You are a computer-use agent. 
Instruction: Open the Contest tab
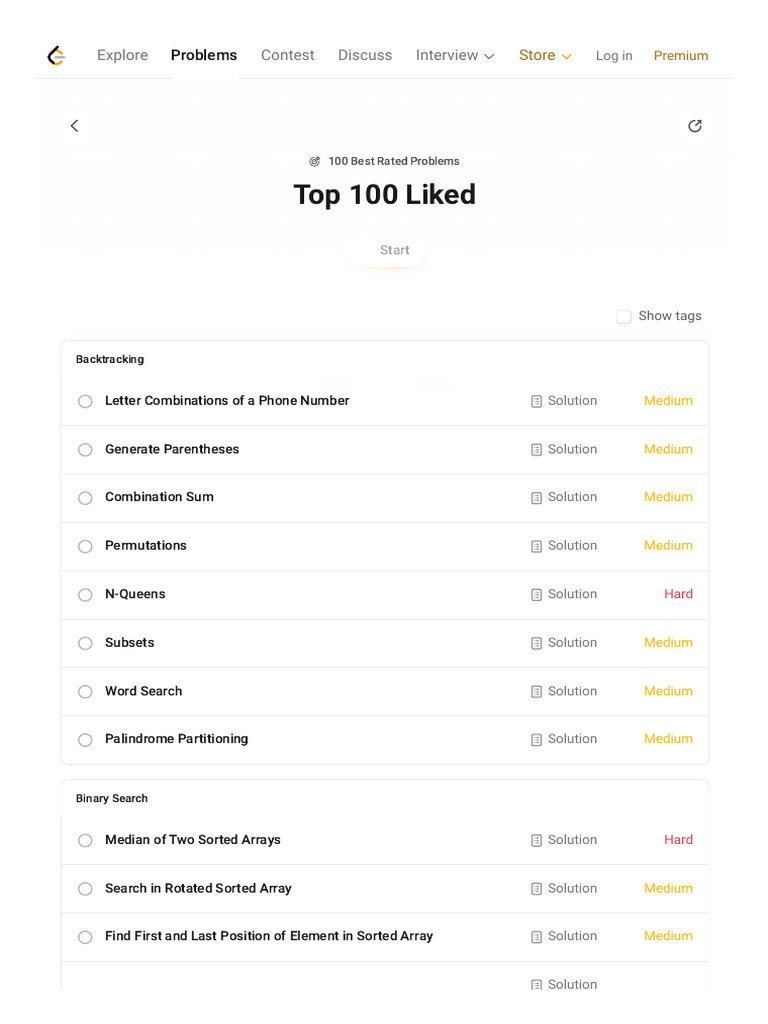[x=287, y=56]
